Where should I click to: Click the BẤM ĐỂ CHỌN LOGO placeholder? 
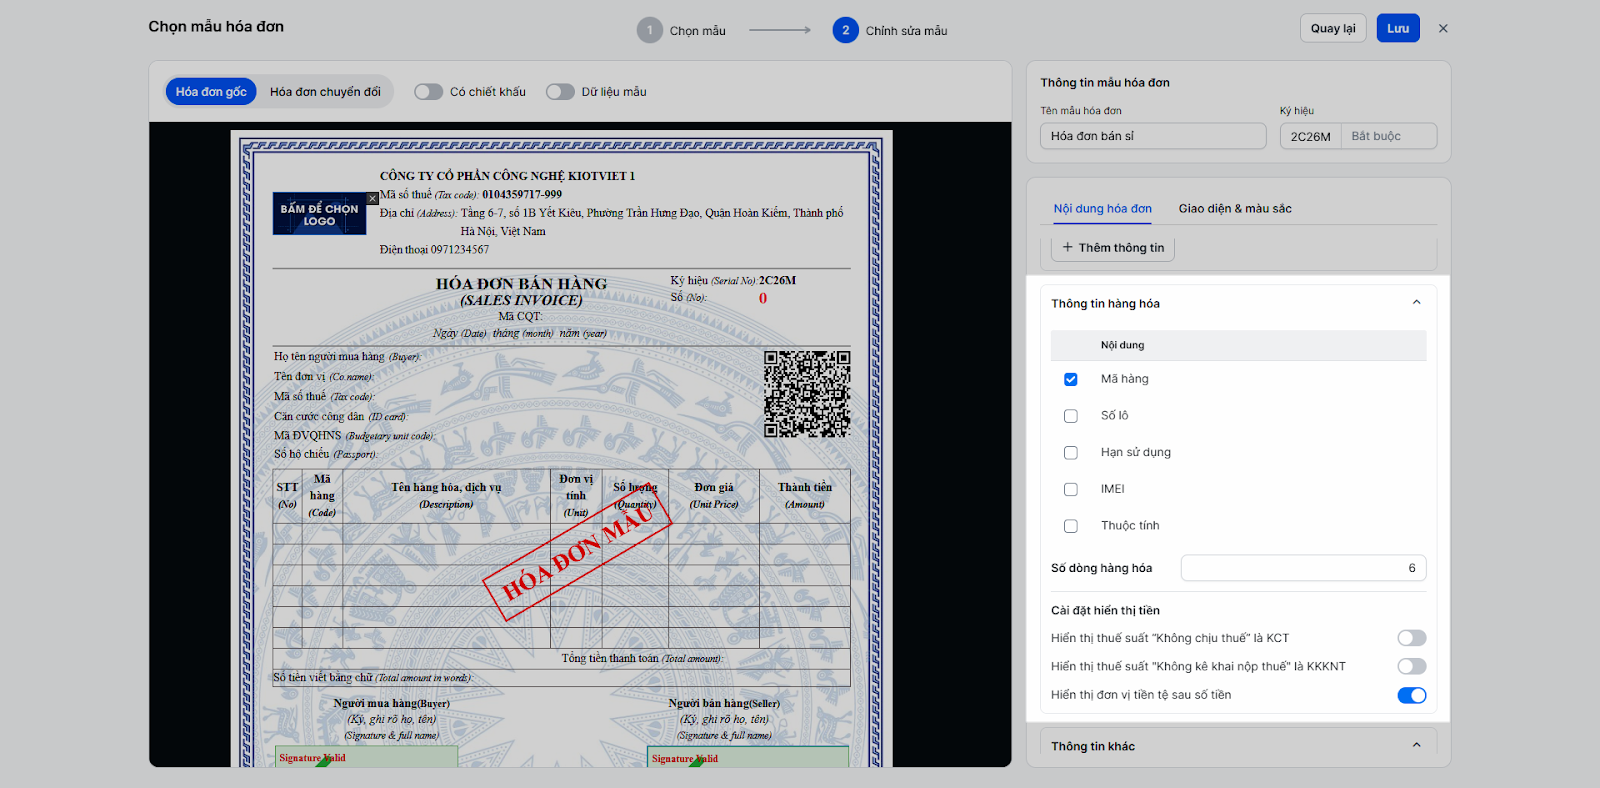coord(319,214)
